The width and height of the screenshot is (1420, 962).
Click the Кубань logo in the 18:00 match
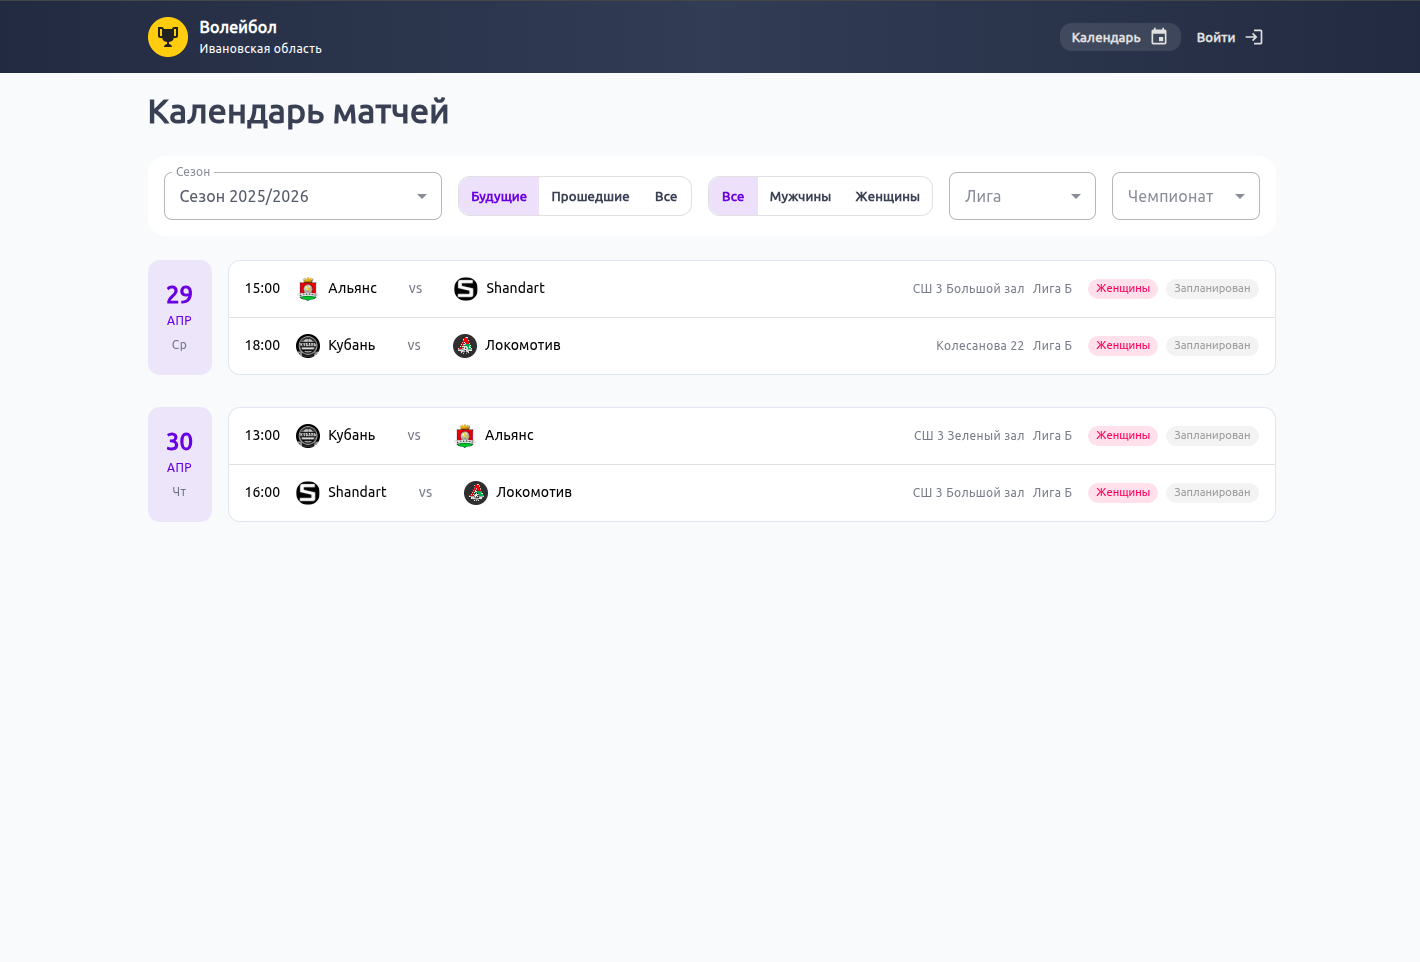(x=308, y=345)
